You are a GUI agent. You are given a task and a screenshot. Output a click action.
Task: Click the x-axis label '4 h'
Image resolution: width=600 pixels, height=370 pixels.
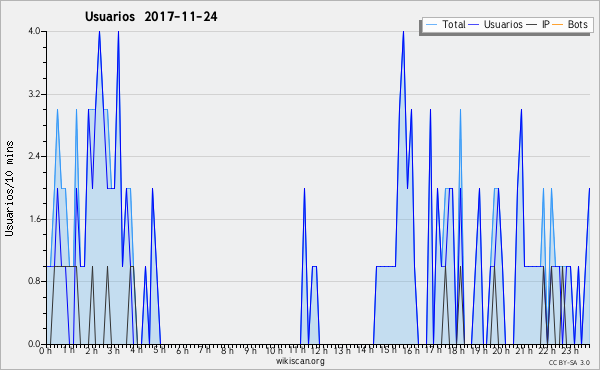pos(136,350)
